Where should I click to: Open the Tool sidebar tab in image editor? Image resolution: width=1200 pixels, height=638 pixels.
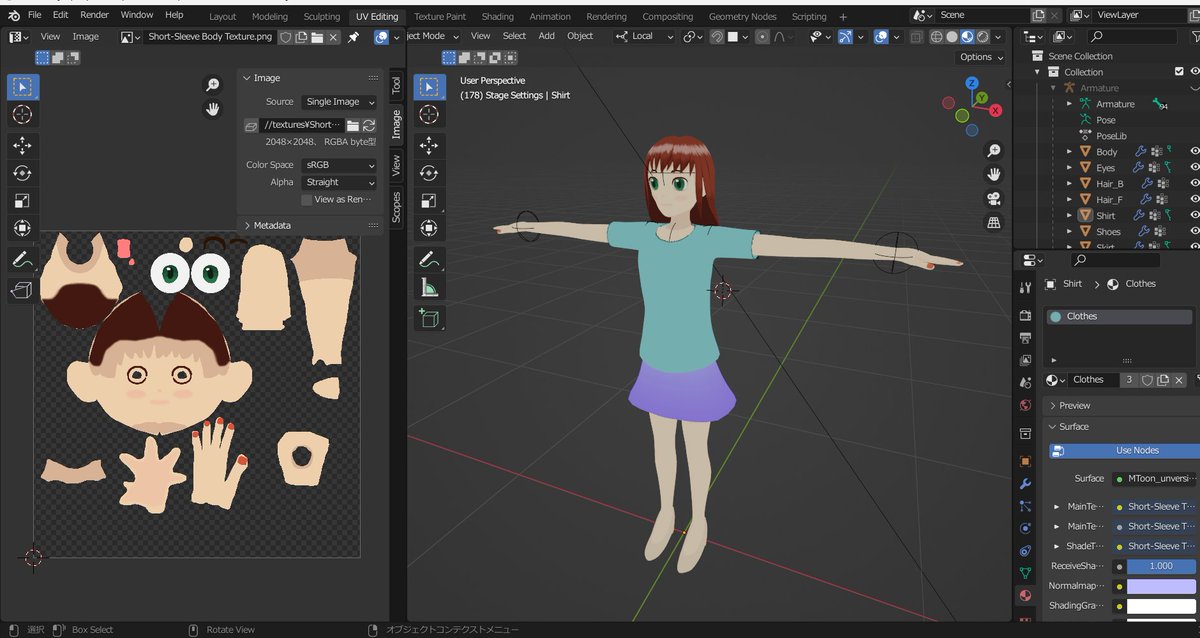point(396,85)
